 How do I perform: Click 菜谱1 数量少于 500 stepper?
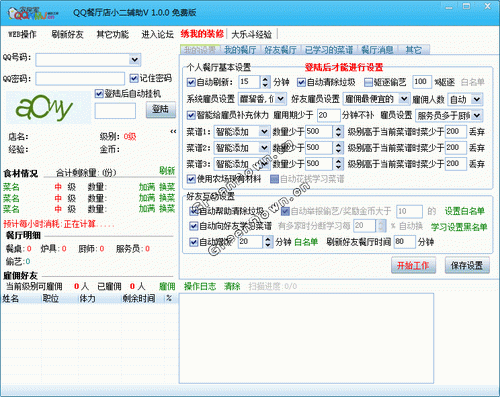tap(339, 132)
